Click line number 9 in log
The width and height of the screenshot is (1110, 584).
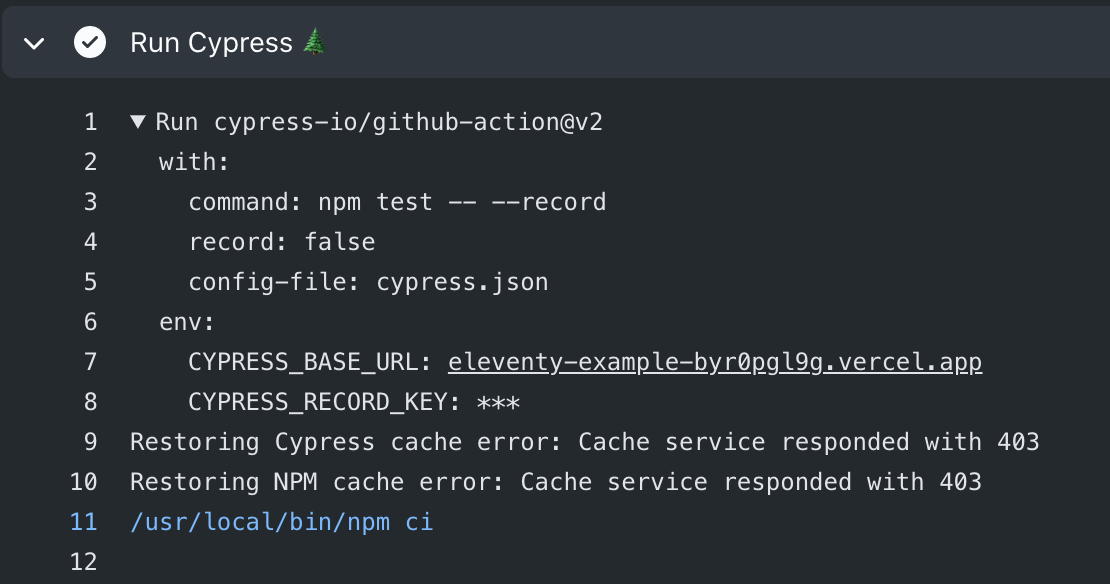click(x=91, y=442)
